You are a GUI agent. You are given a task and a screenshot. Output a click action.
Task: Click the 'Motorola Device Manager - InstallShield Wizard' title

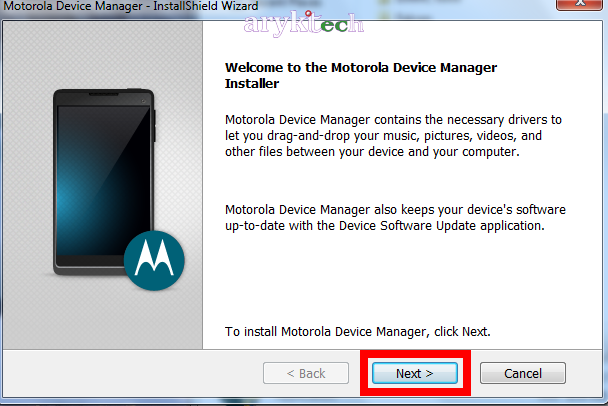(131, 6)
